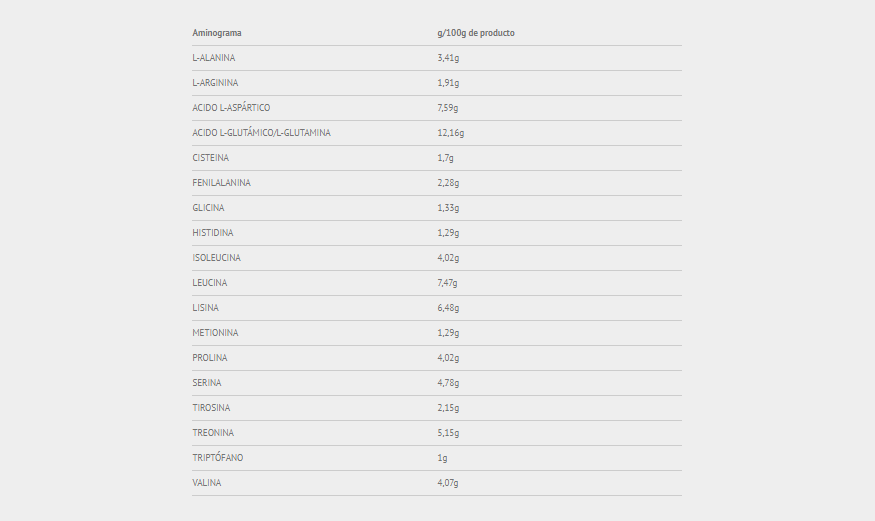Click the Aminograma column header
This screenshot has height=521, width=875.
pyautogui.click(x=217, y=33)
